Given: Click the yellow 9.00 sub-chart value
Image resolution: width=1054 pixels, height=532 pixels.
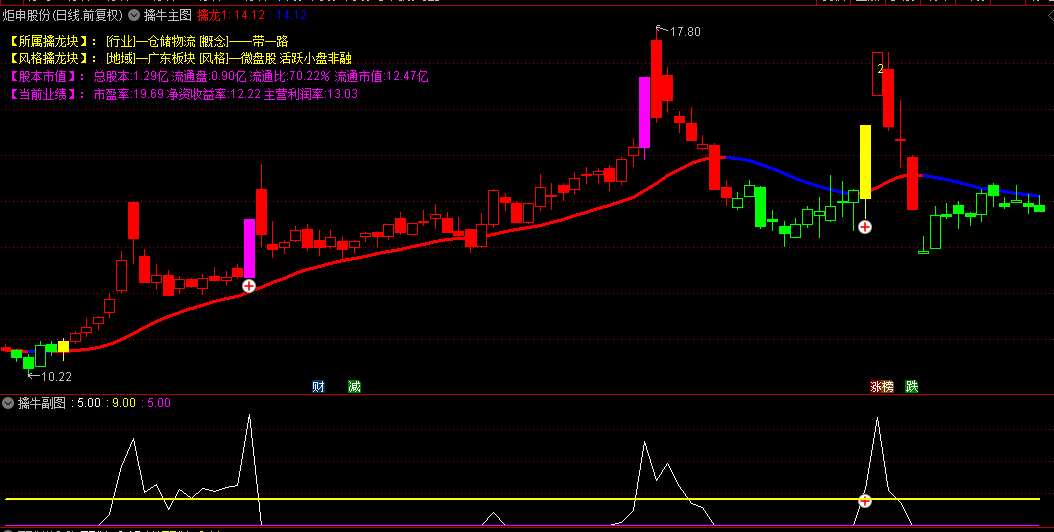Looking at the screenshot, I should (x=124, y=403).
